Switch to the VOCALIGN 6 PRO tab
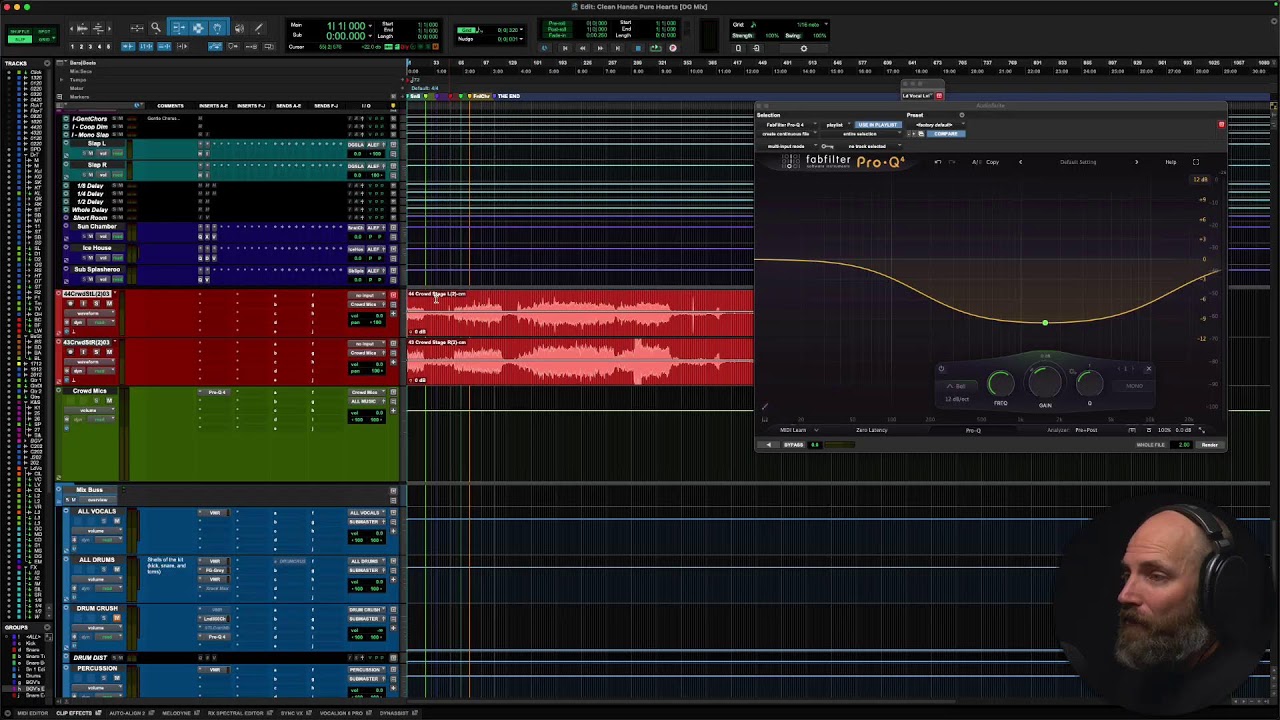The height and width of the screenshot is (720, 1280). tap(341, 713)
